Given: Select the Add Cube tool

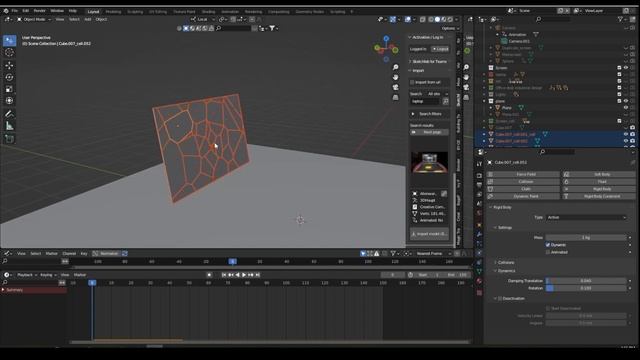Looking at the screenshot, I should (x=9, y=139).
